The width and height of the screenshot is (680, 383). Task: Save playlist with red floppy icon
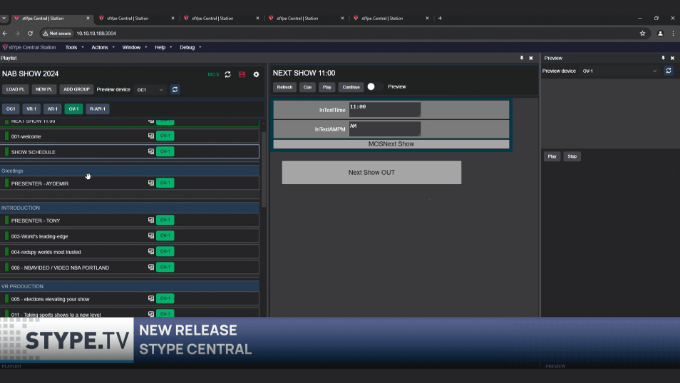[242, 74]
